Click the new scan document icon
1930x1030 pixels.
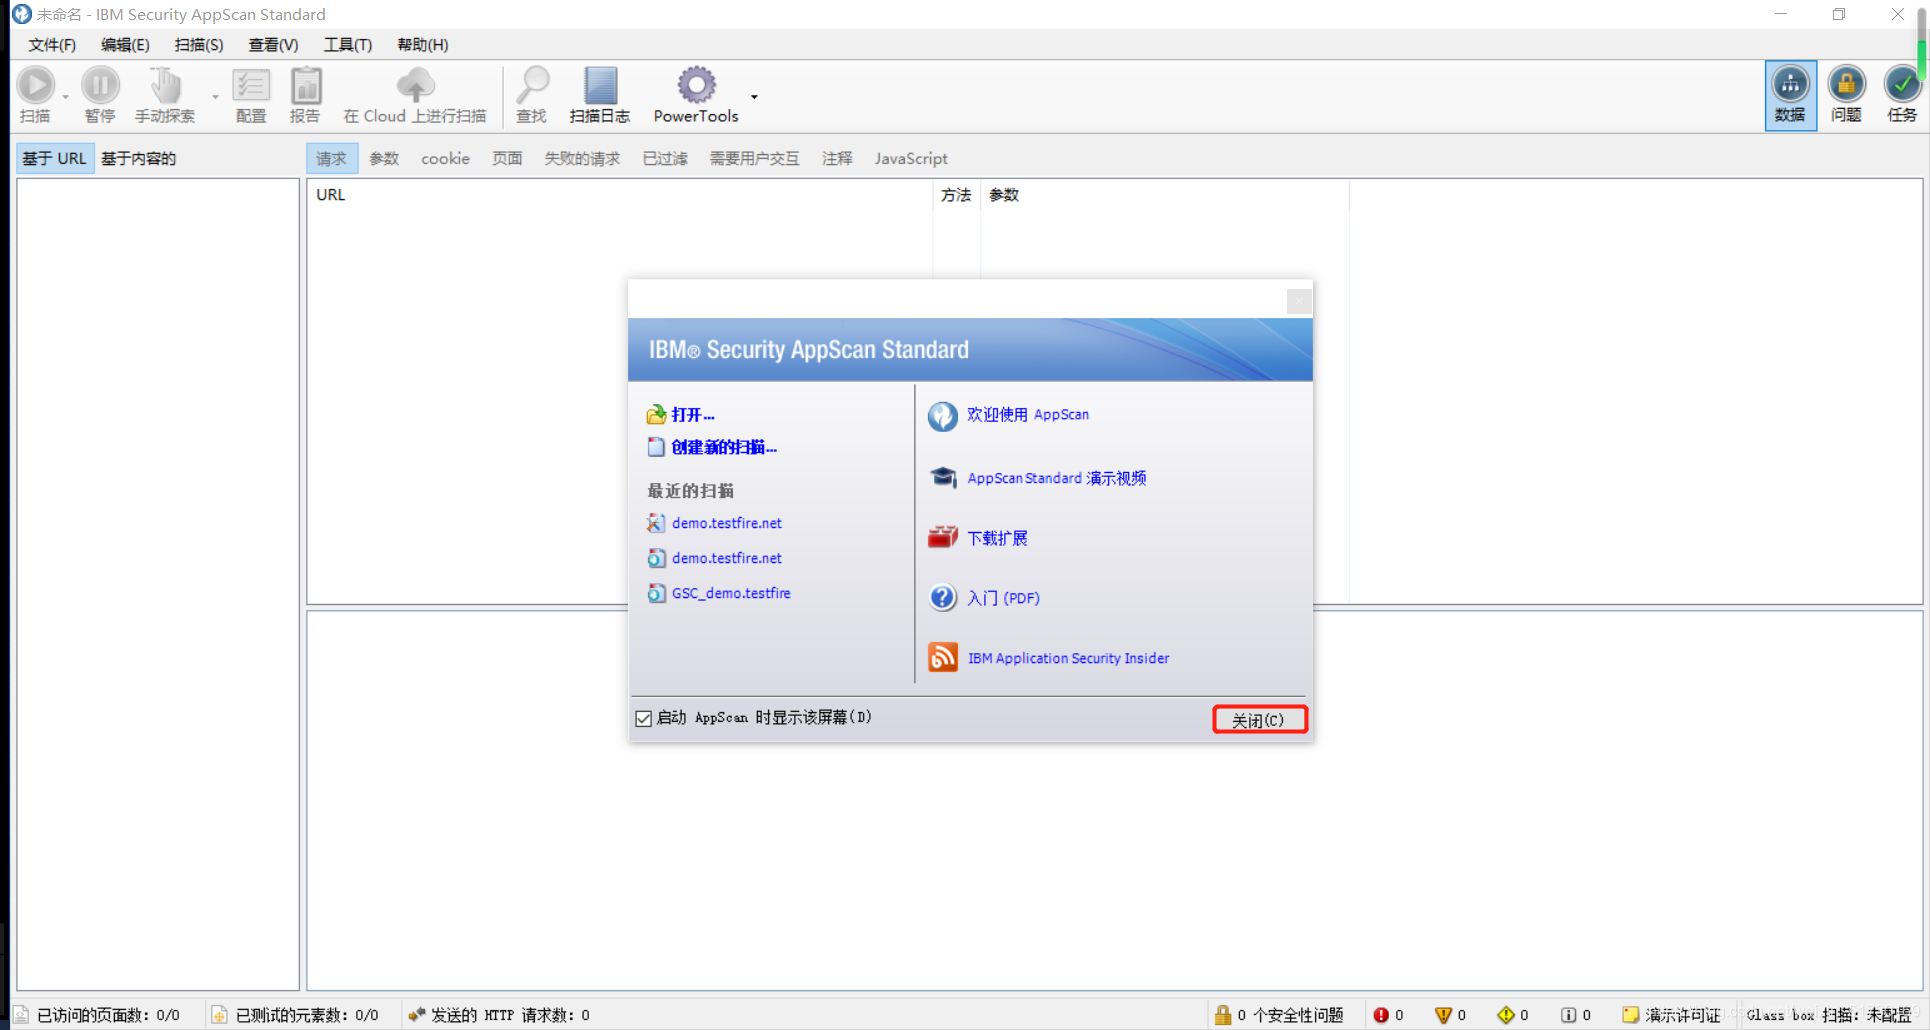(656, 447)
